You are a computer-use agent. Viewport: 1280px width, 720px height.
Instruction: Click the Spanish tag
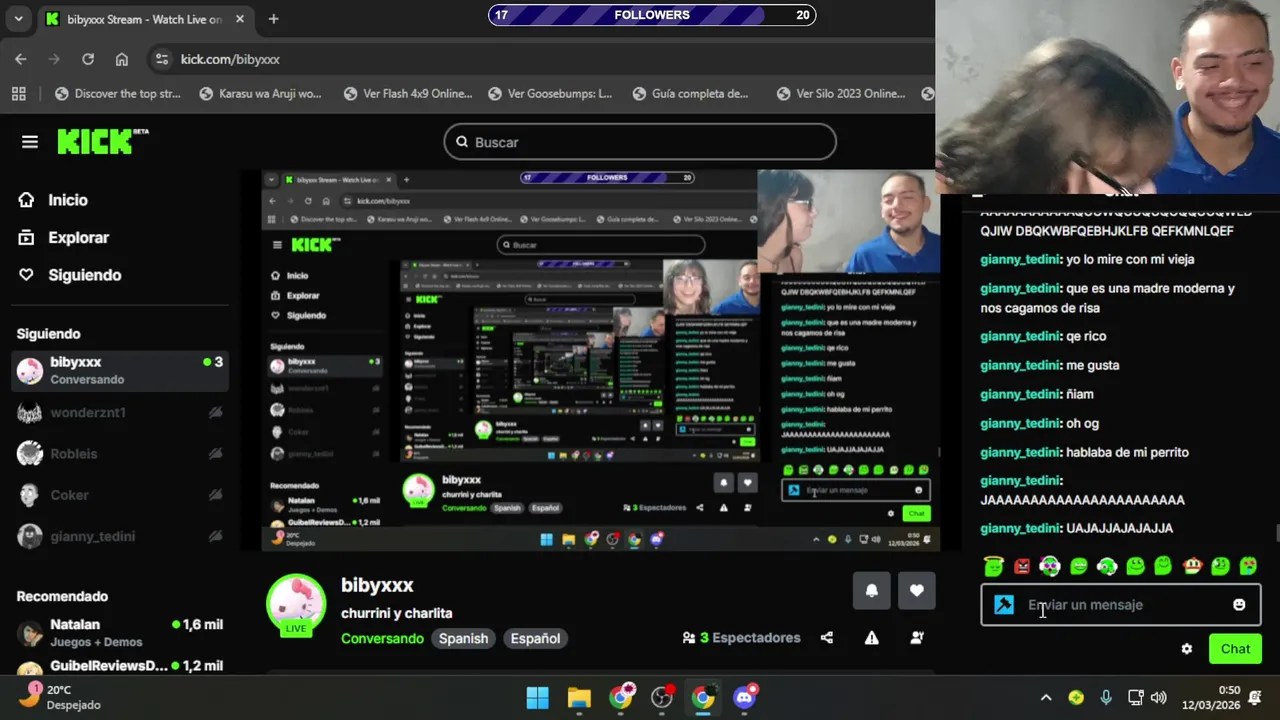pyautogui.click(x=463, y=638)
